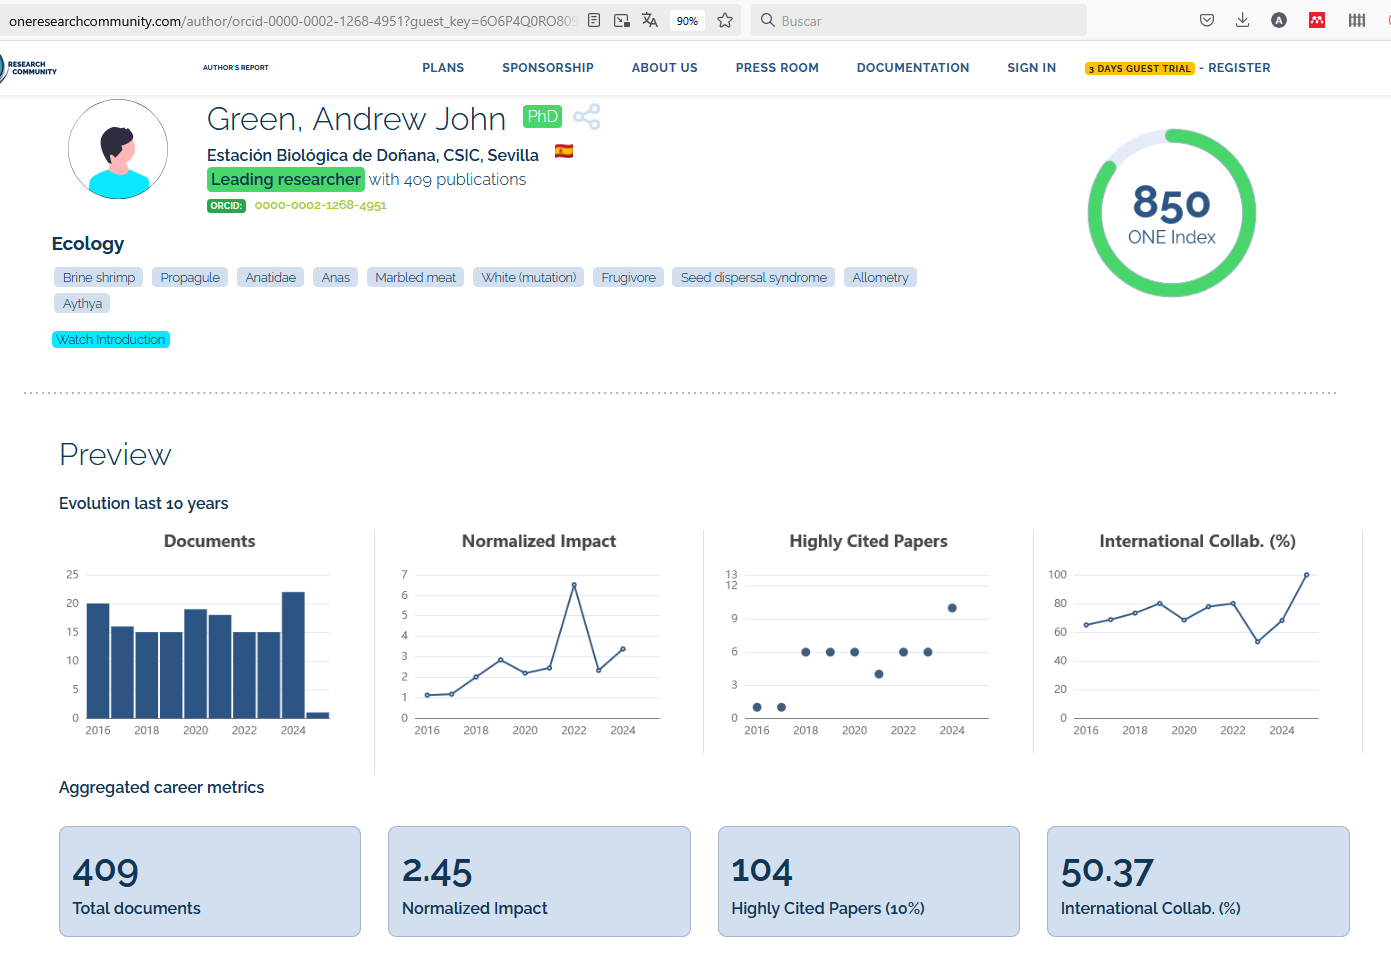The height and width of the screenshot is (978, 1391).
Task: Click the picture-in-picture icon in address bar
Action: point(622,20)
